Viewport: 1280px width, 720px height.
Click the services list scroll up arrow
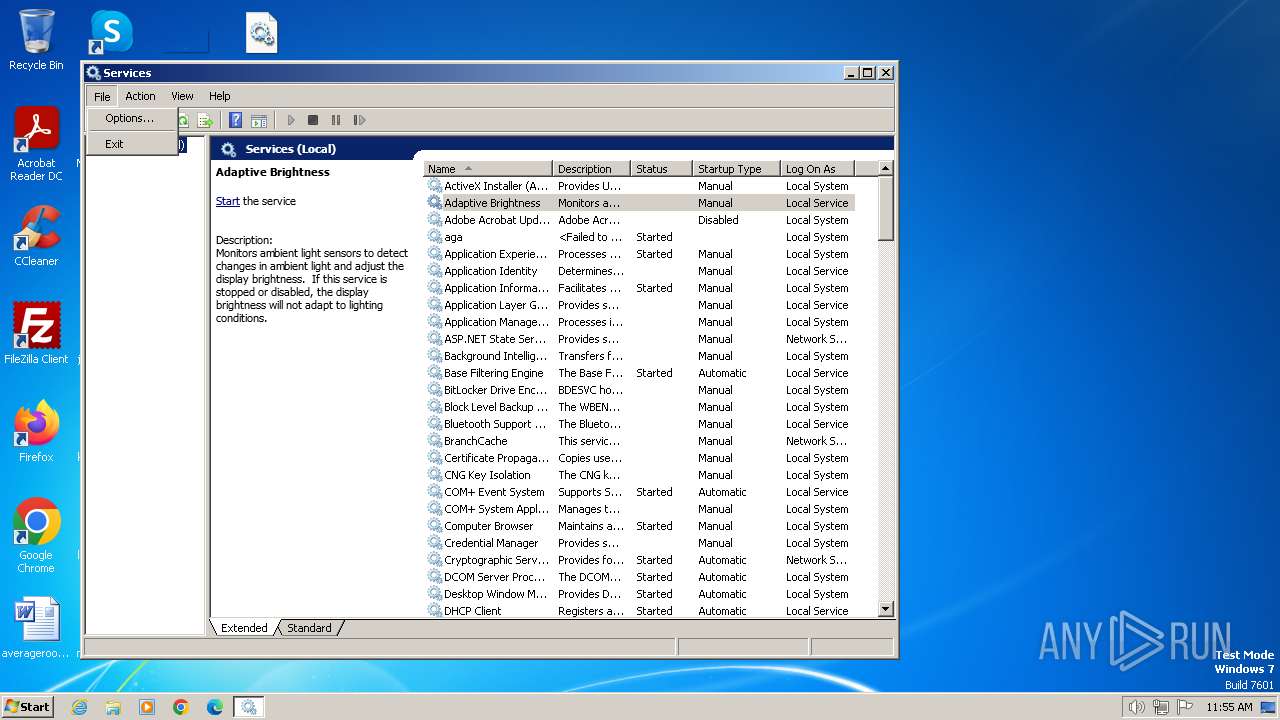point(885,169)
